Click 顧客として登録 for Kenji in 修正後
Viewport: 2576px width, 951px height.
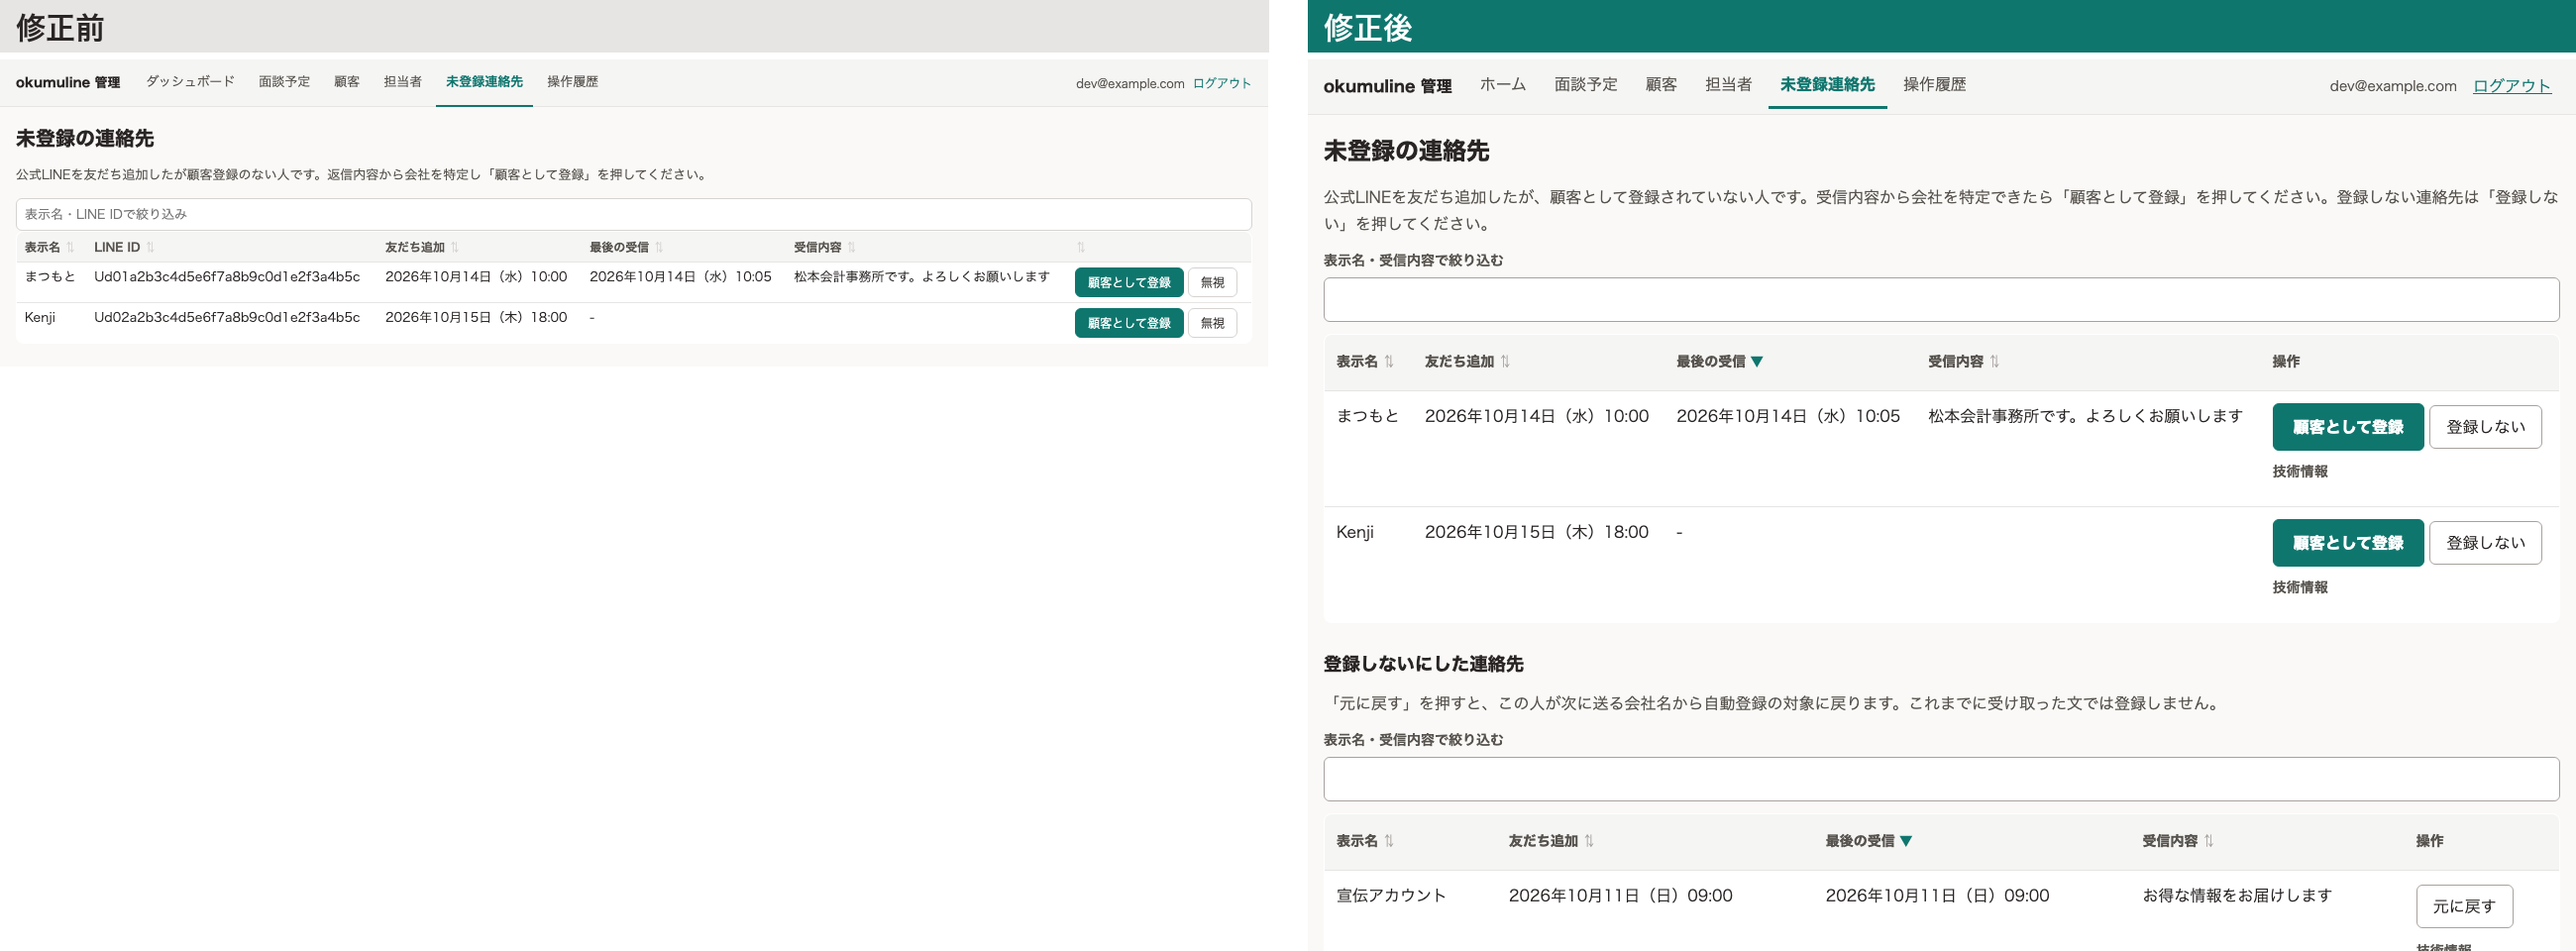[2347, 543]
